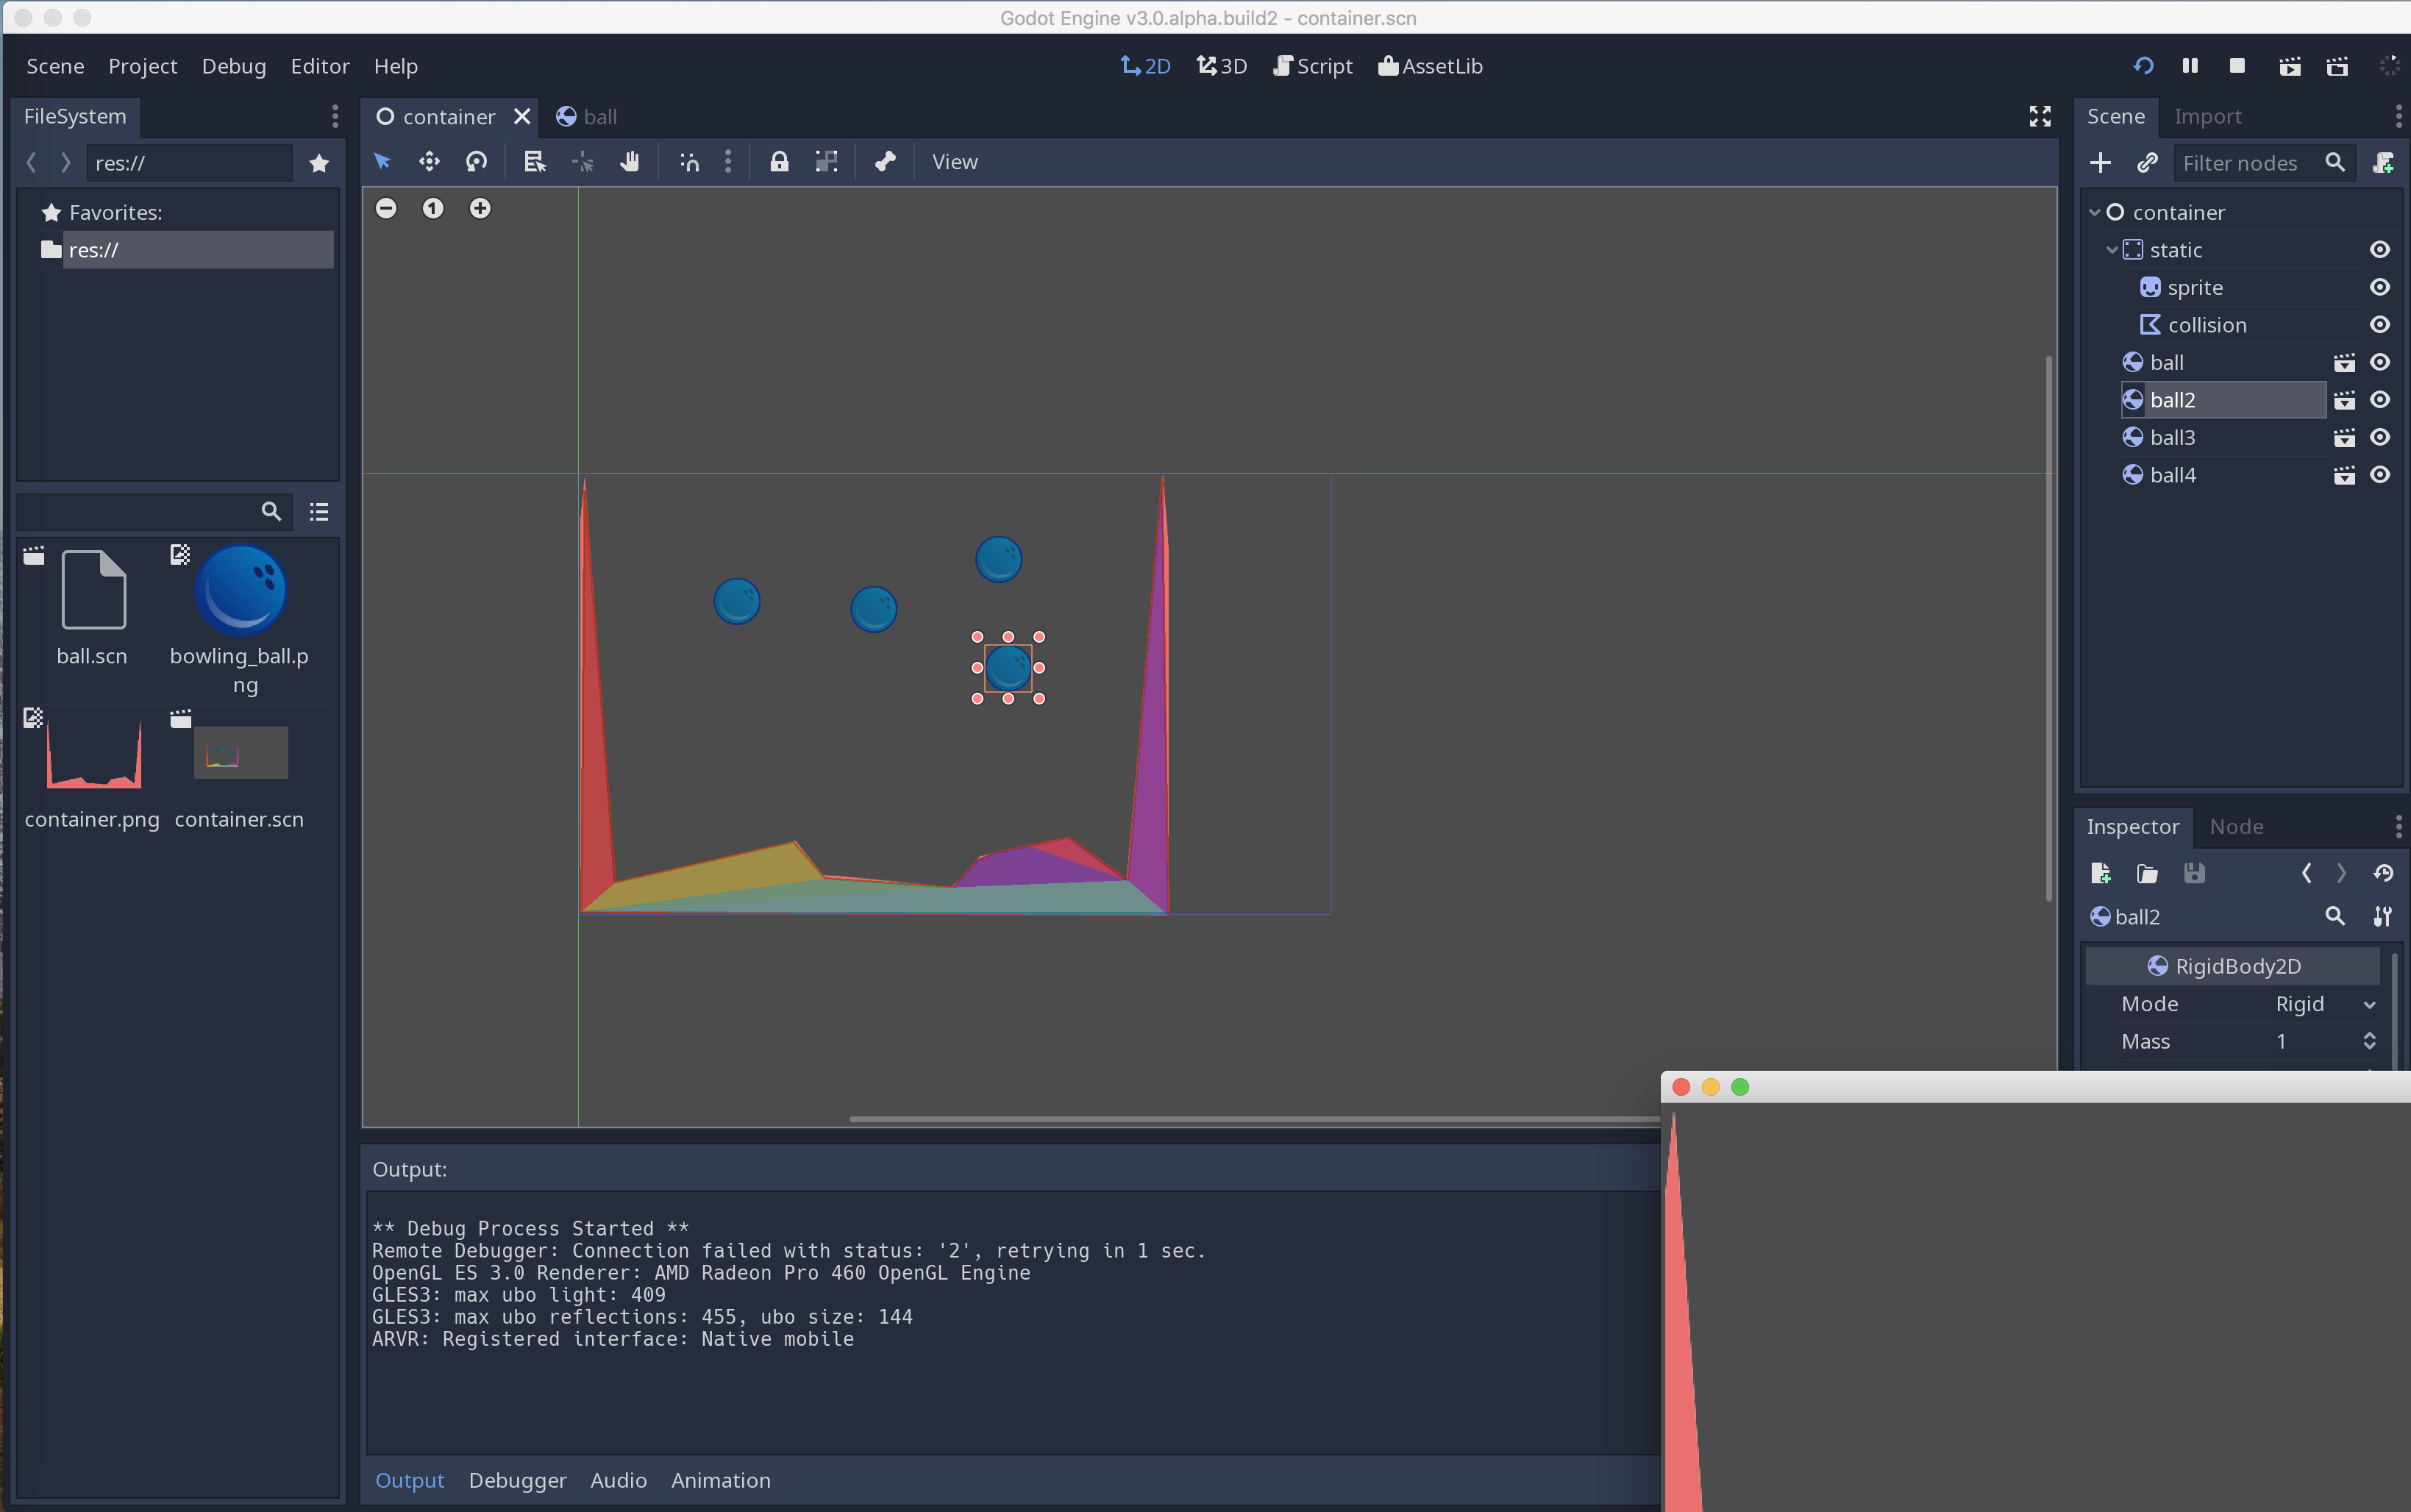Activate the Rotate Mode tool

477,161
